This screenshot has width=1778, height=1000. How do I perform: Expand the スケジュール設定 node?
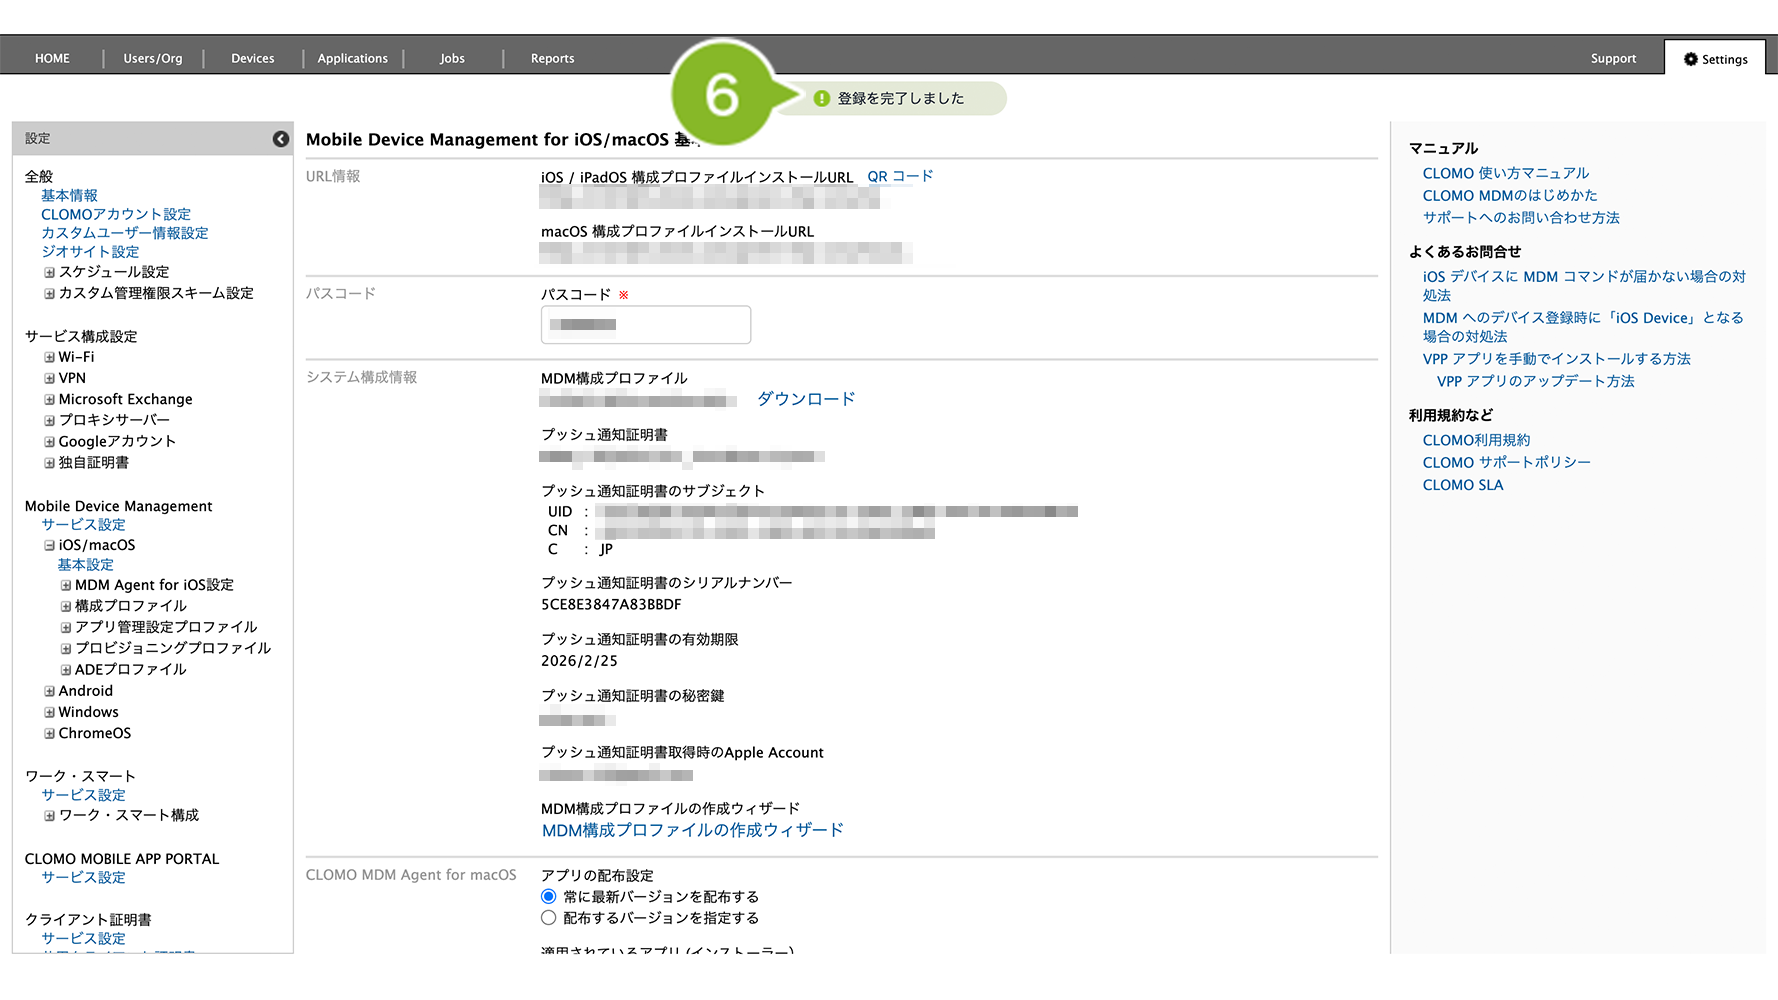(x=49, y=272)
